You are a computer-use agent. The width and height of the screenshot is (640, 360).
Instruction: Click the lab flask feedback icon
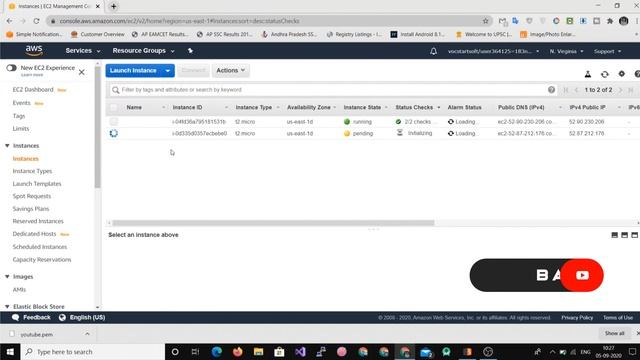(588, 74)
